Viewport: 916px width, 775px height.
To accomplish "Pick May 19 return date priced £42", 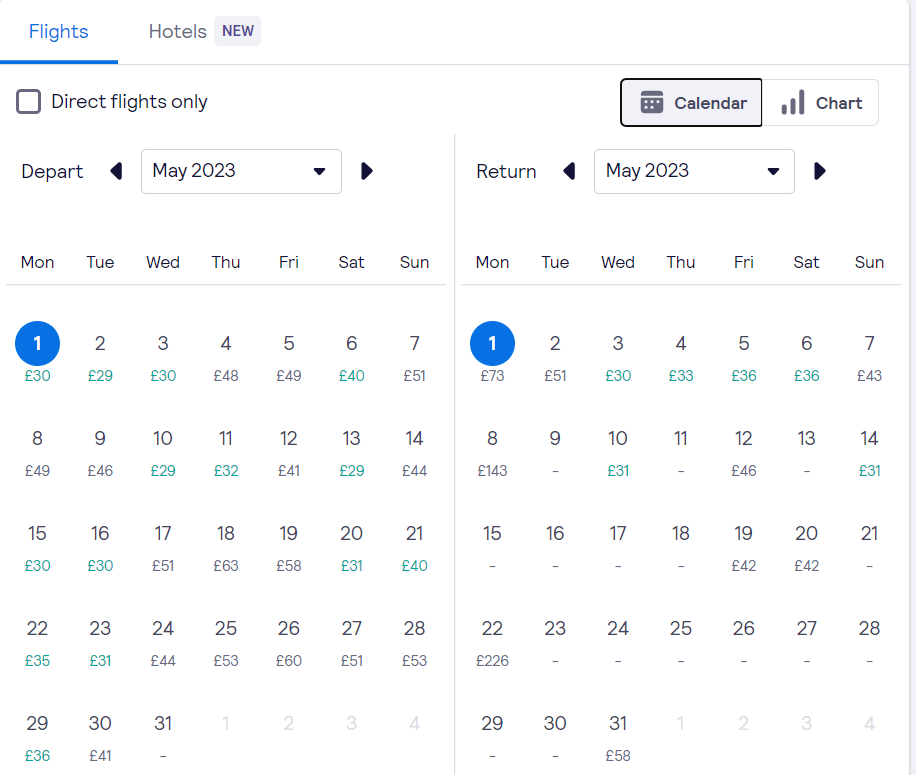I will pyautogui.click(x=743, y=547).
